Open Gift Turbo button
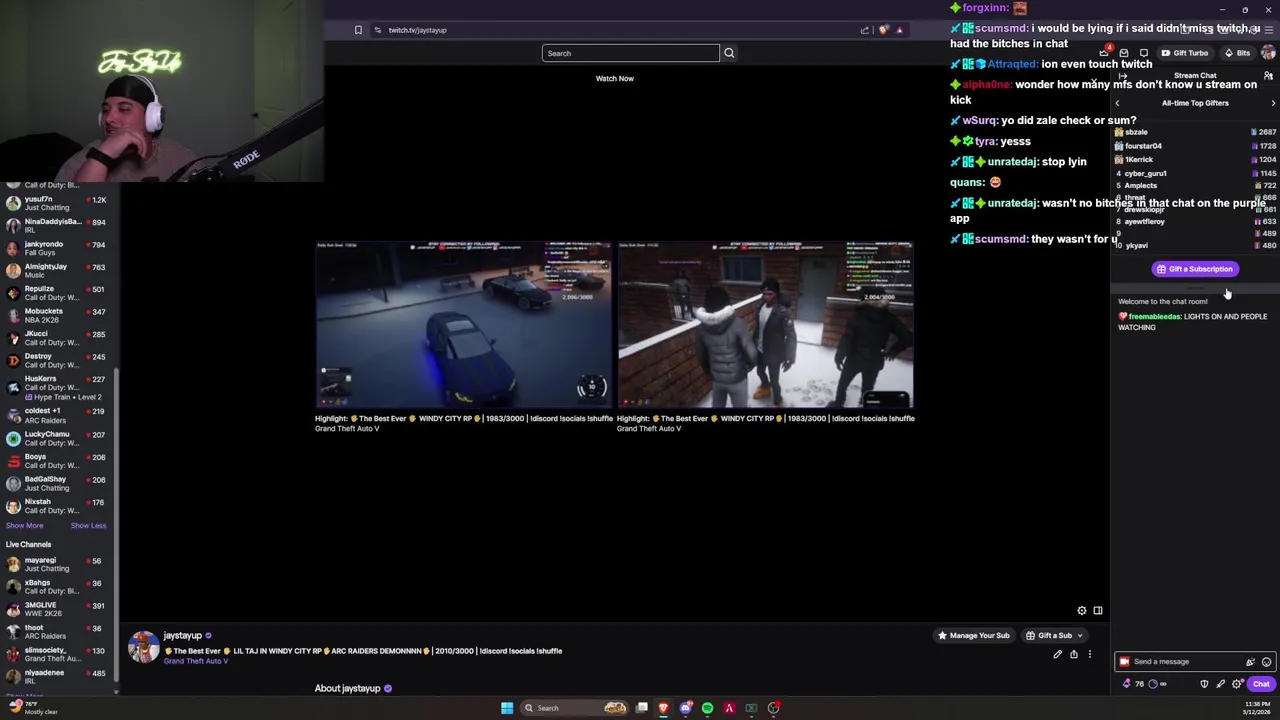This screenshot has height=720, width=1280. point(1184,53)
